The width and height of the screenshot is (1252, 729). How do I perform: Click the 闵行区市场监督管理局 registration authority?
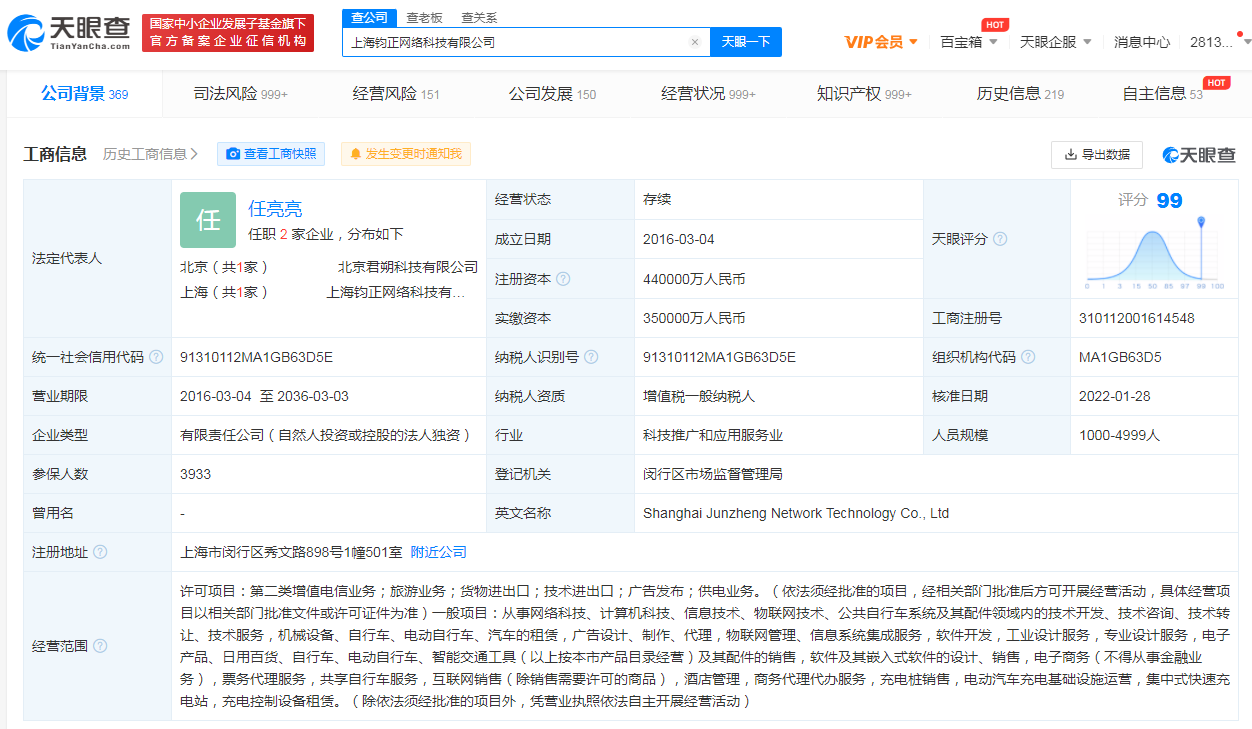pos(713,474)
